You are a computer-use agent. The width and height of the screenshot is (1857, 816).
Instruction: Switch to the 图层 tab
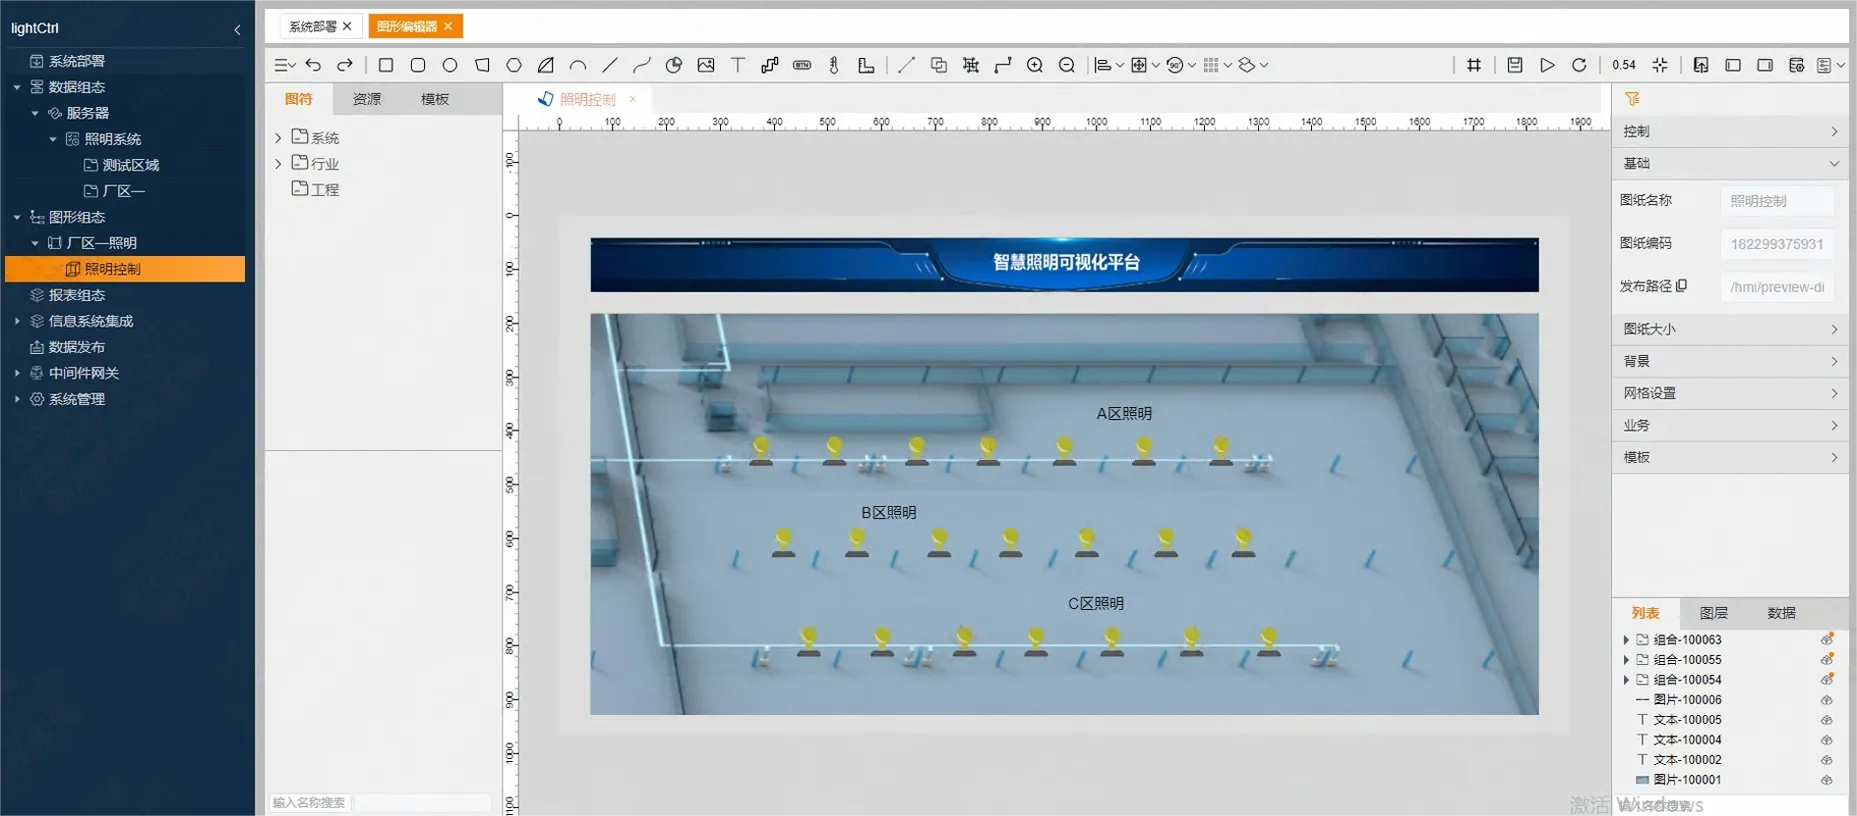tap(1713, 613)
